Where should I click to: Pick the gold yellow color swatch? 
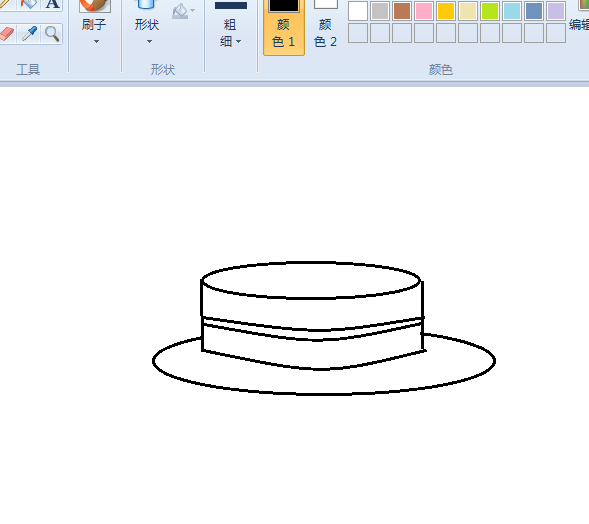tap(446, 11)
